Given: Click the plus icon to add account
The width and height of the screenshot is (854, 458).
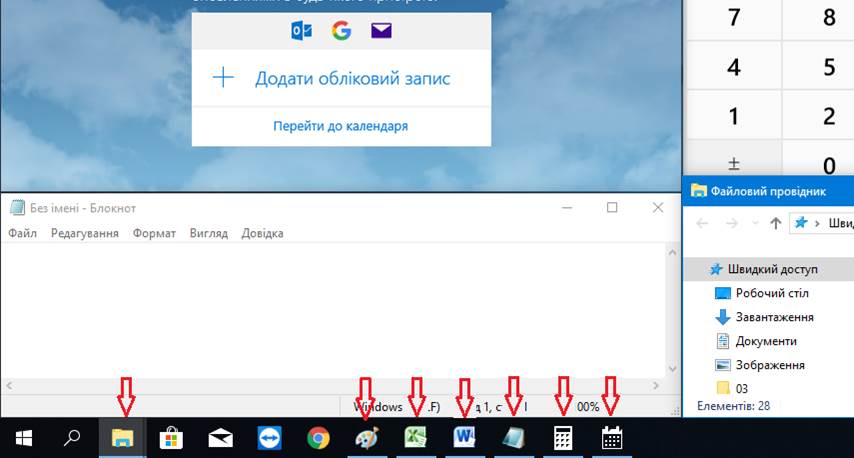Looking at the screenshot, I should 223,78.
